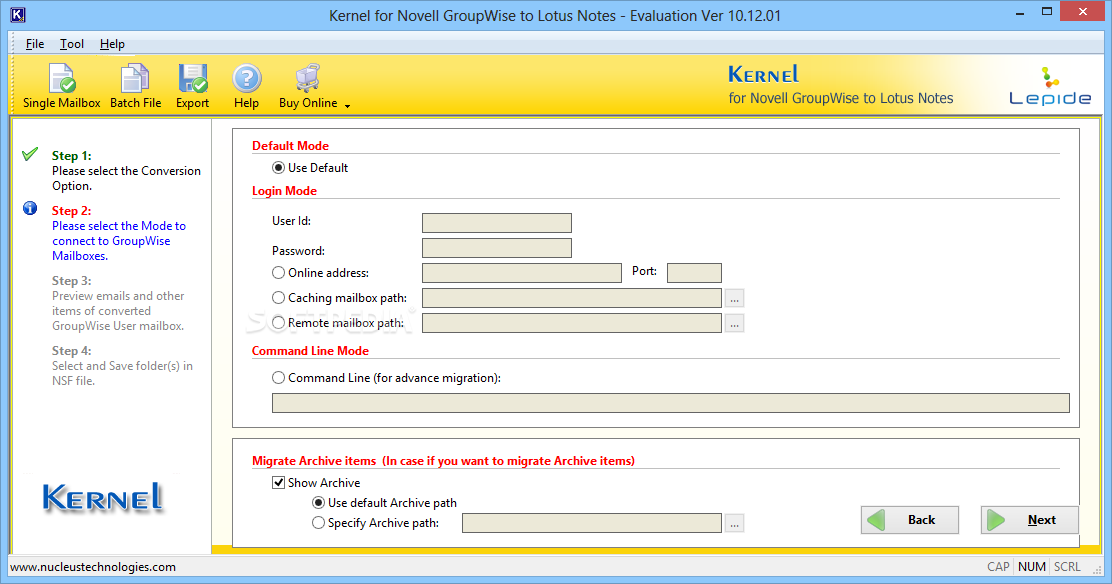Select Command Line advance migration option
1112x584 pixels.
coord(278,378)
